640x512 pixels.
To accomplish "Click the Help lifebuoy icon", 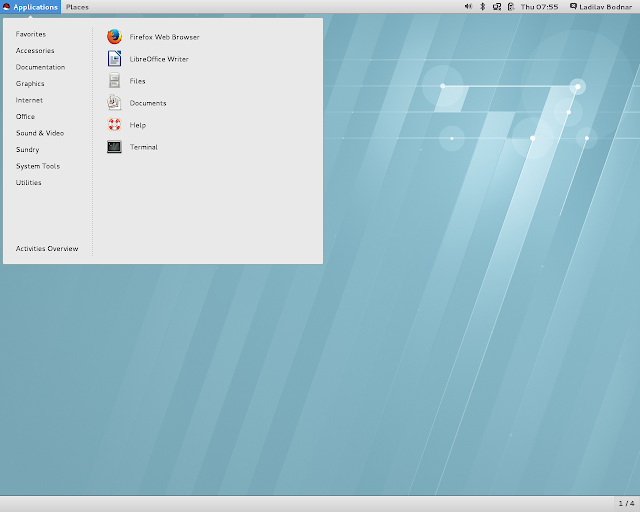I will (114, 125).
